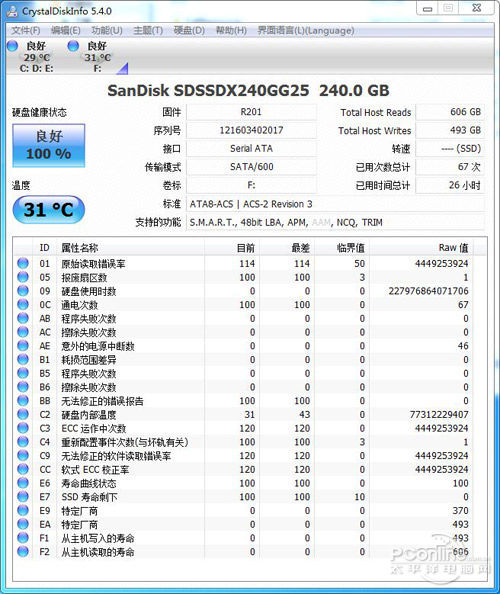500x594 pixels.
Task: Click the CrystalDiskInfo title bar app icon
Action: (12, 11)
